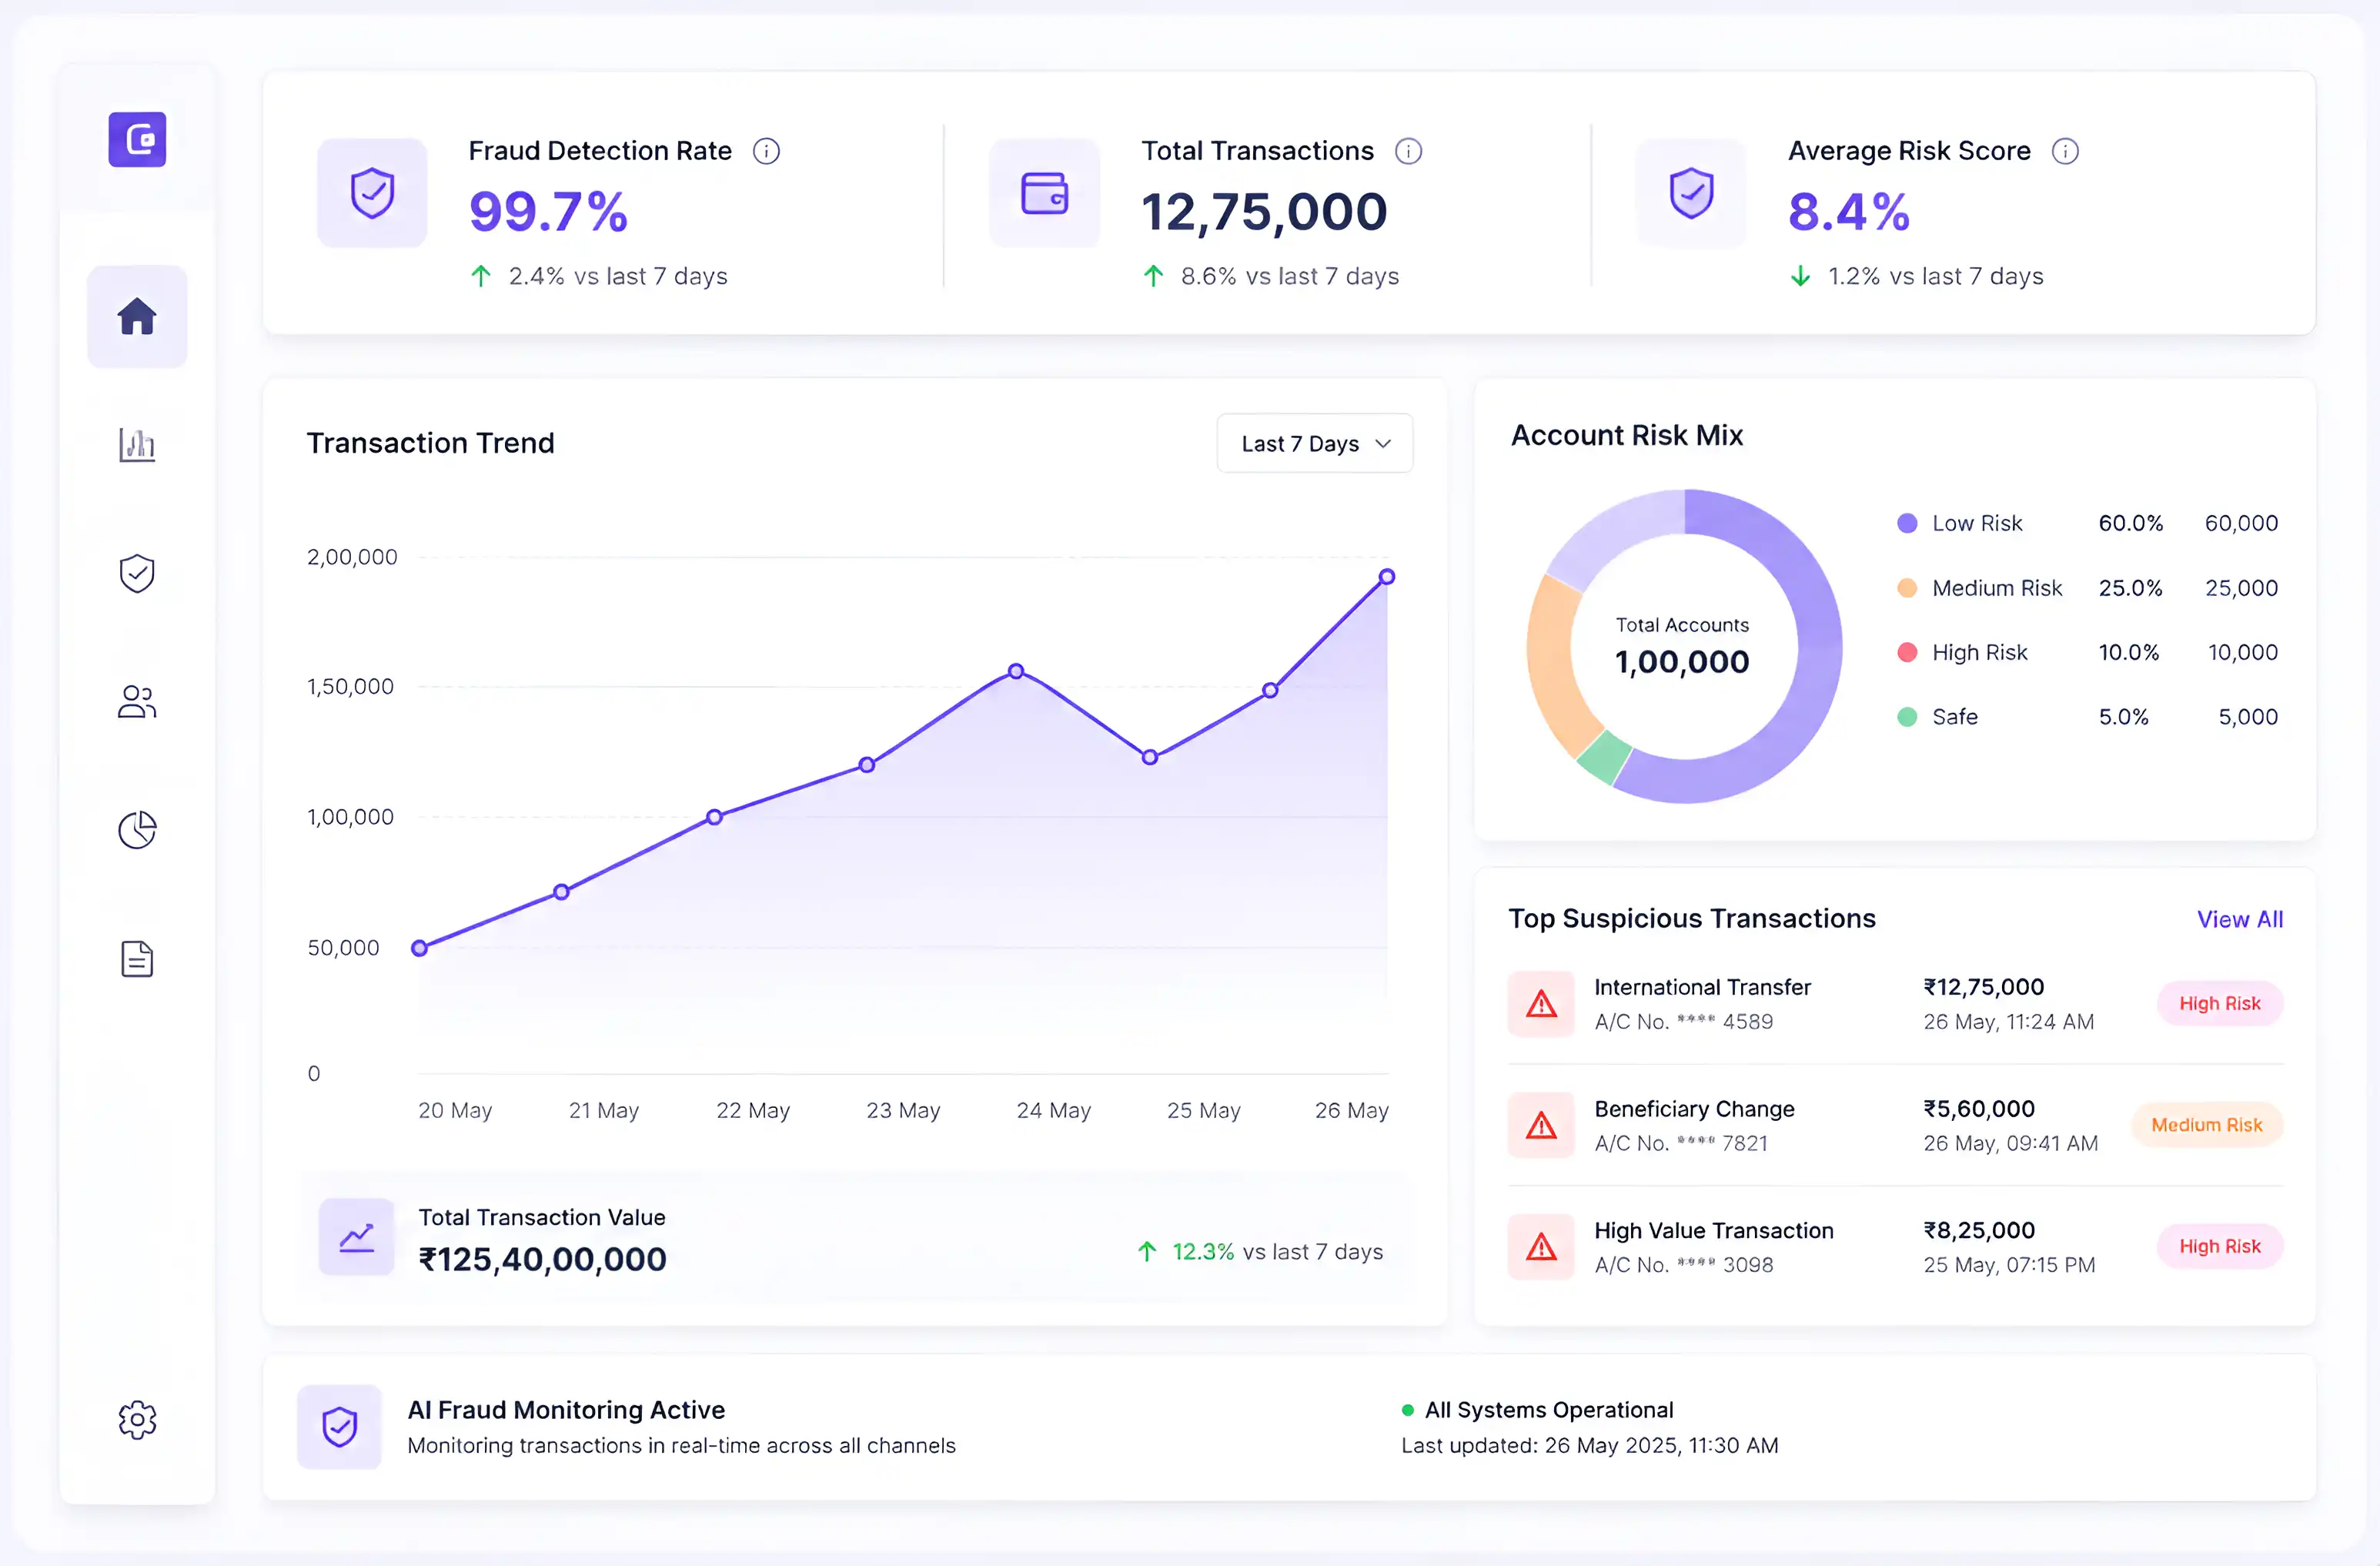This screenshot has height=1566, width=2380.
Task: Click the AI Fraud Monitoring Active heading
Action: [566, 1410]
